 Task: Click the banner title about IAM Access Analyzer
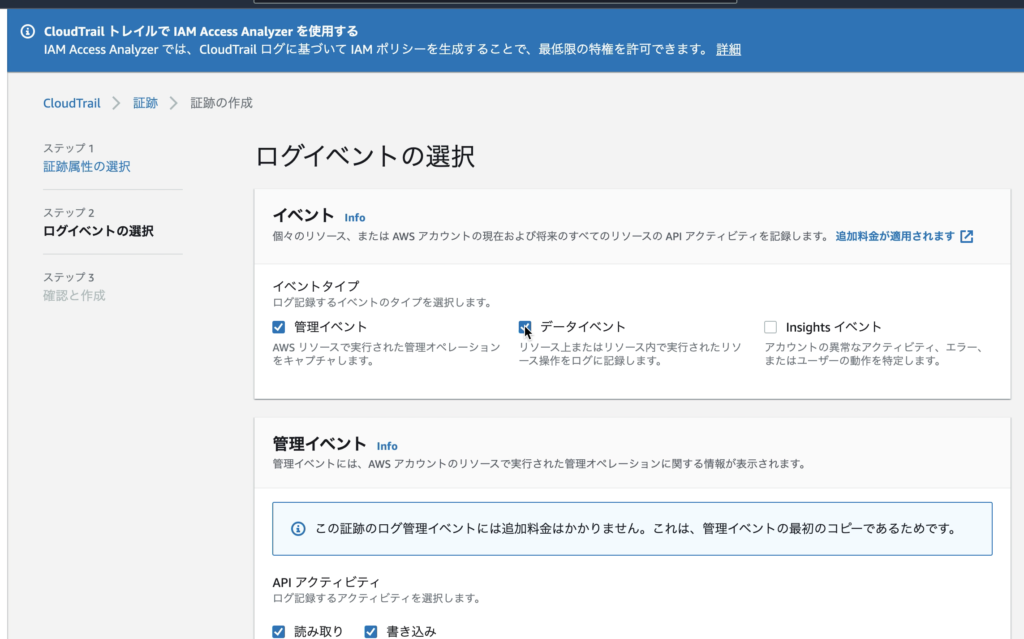pyautogui.click(x=201, y=31)
